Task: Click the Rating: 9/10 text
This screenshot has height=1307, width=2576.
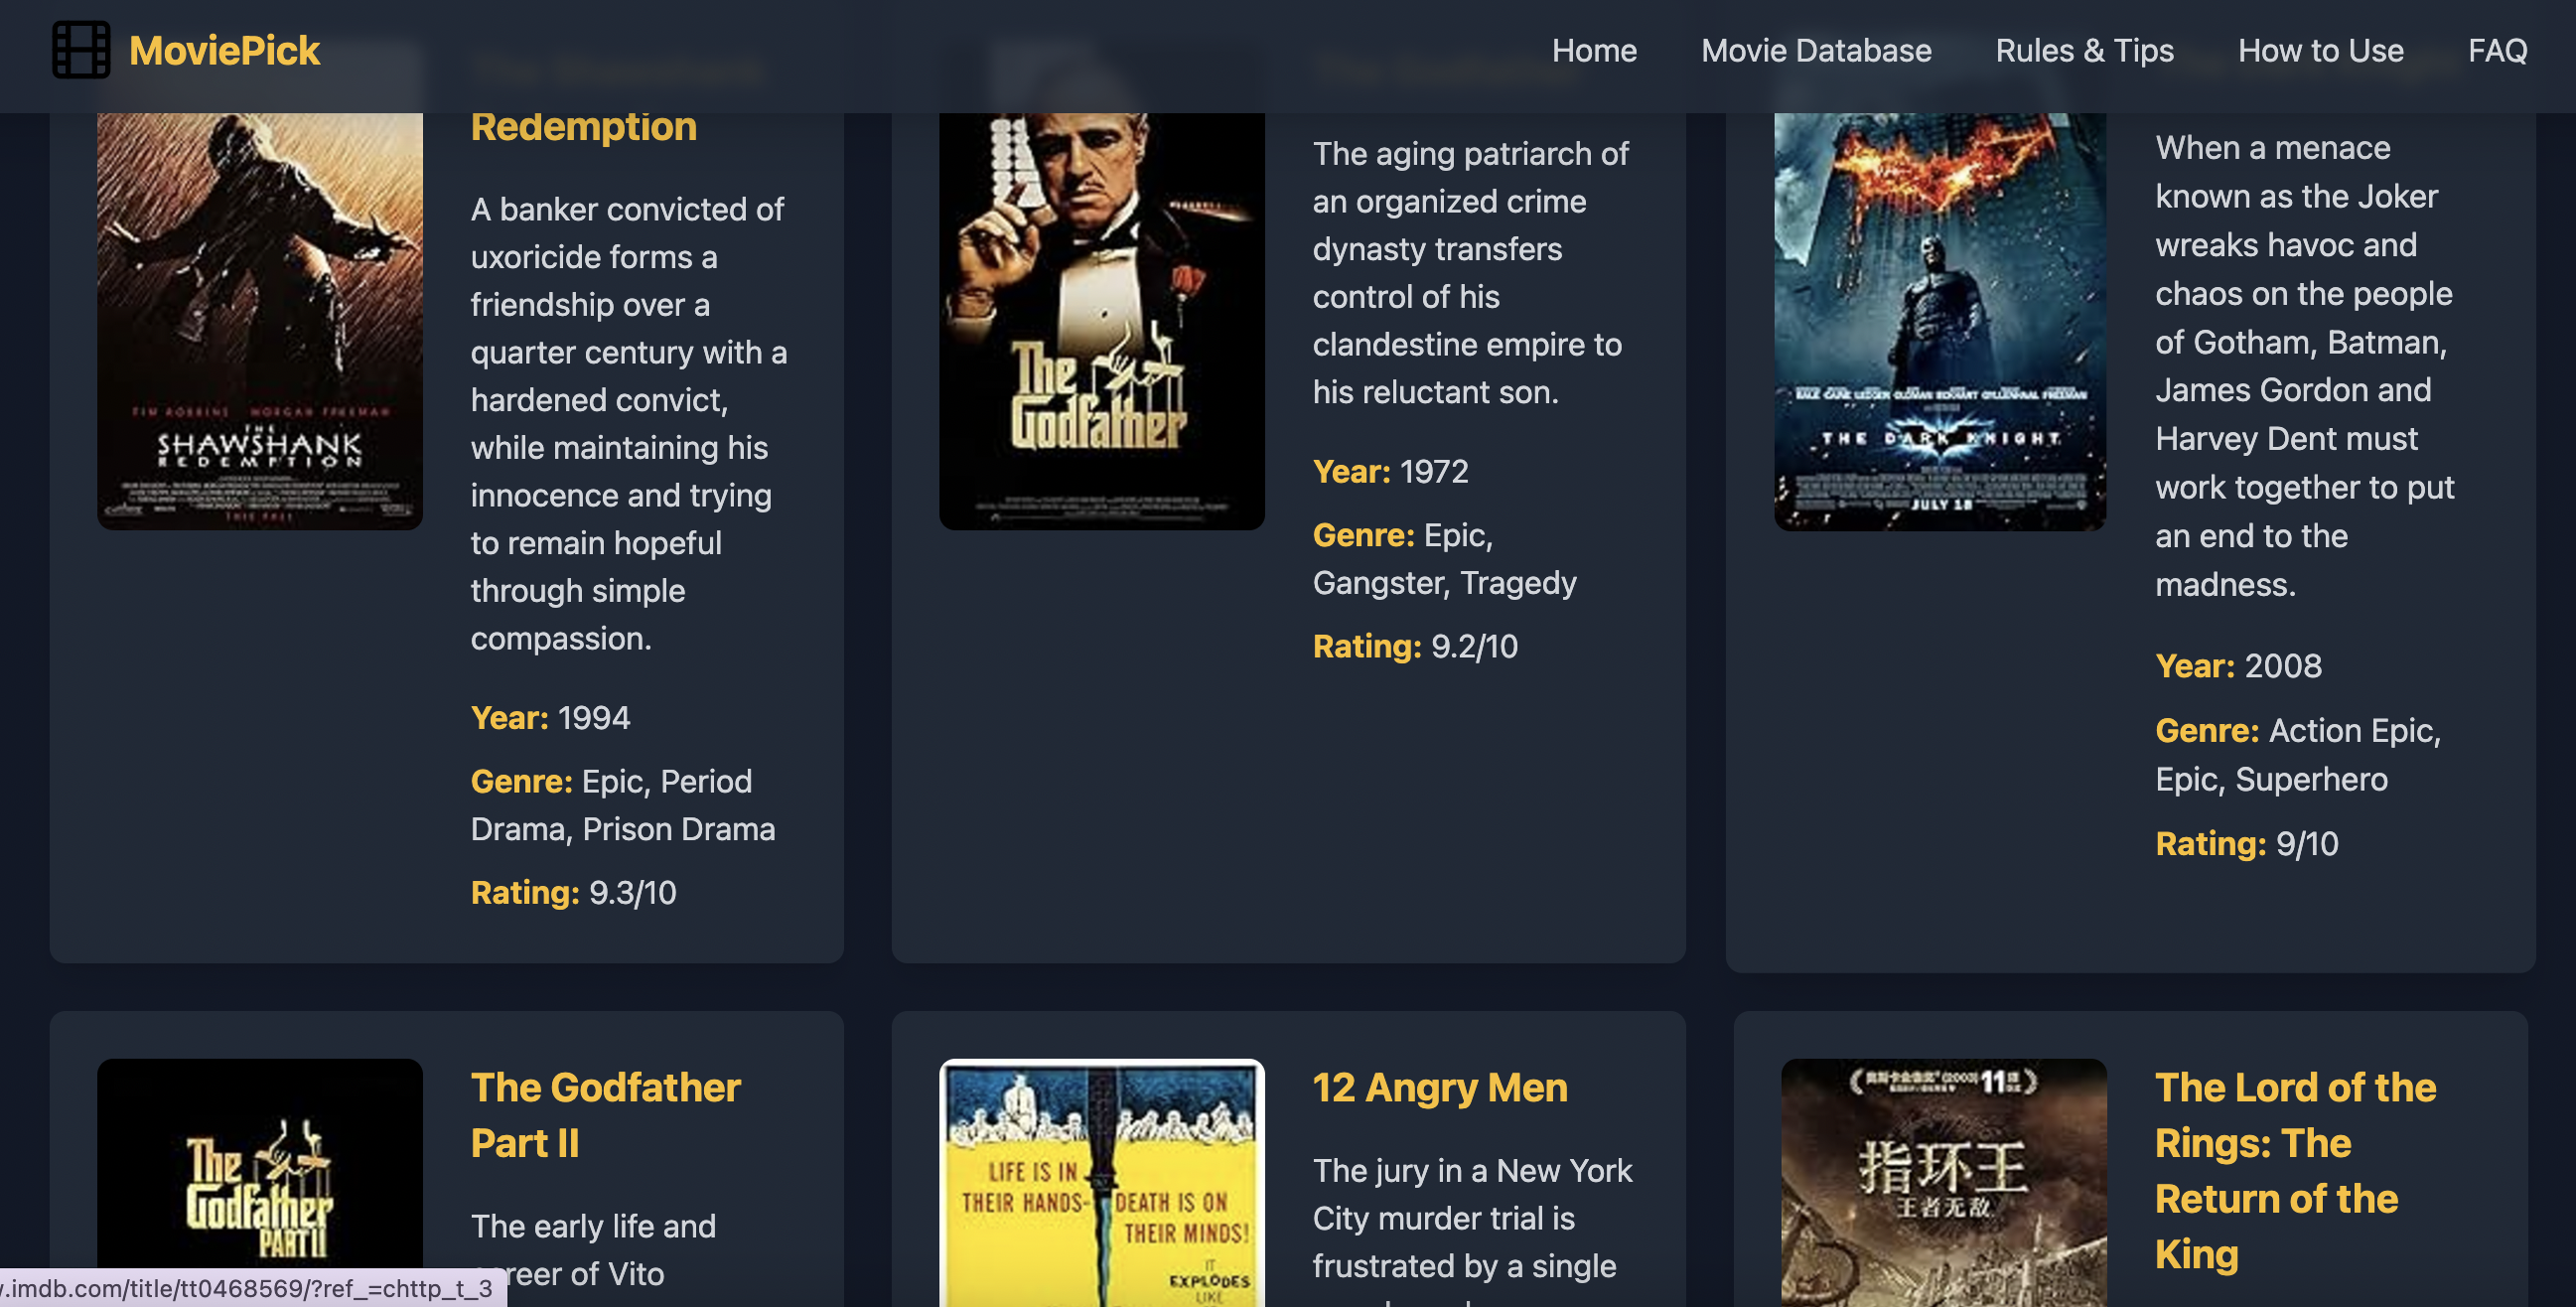Action: (2247, 843)
